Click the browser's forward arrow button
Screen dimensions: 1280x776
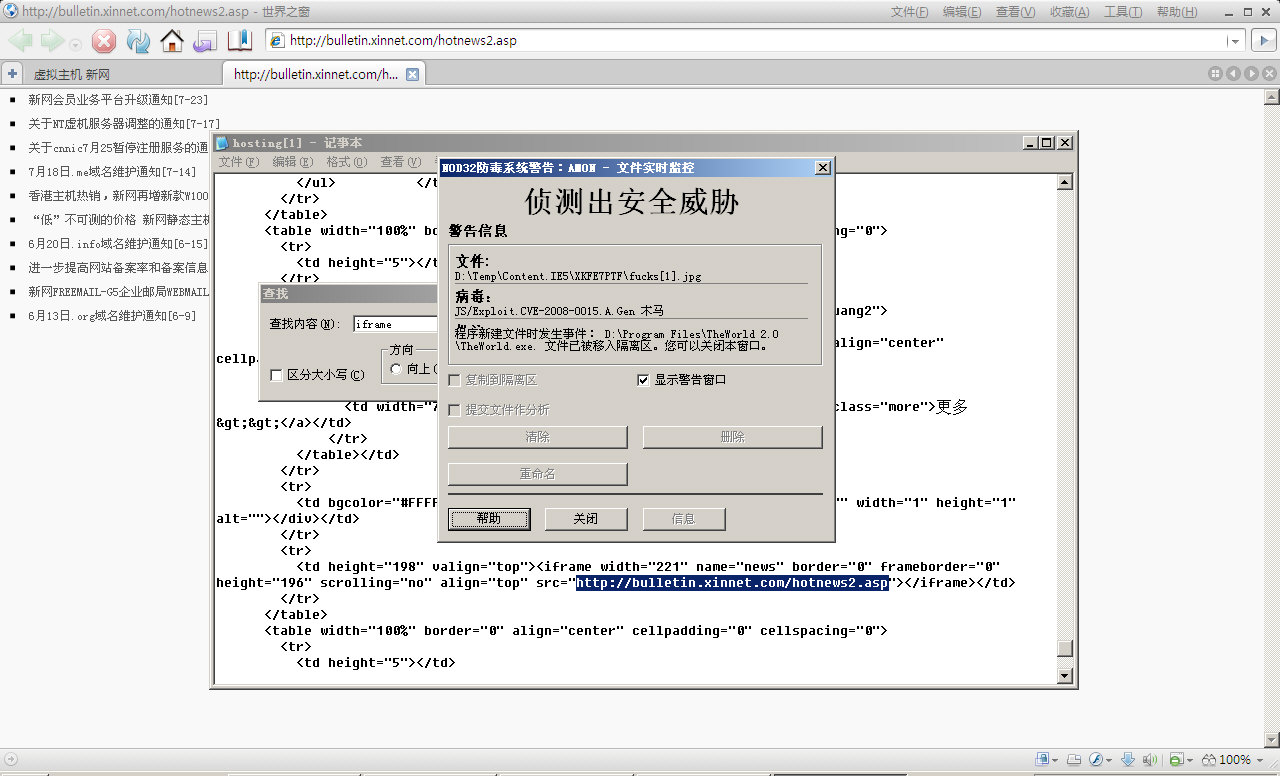[x=52, y=41]
